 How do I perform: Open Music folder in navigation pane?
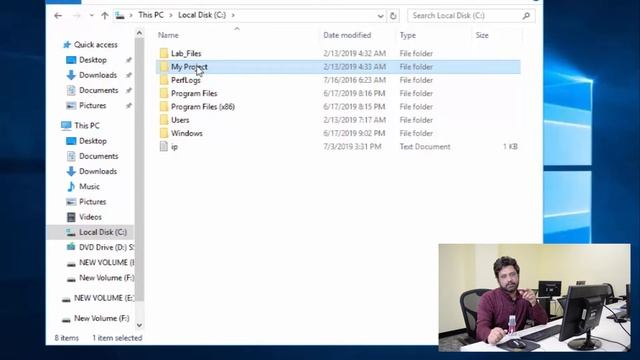pyautogui.click(x=89, y=187)
